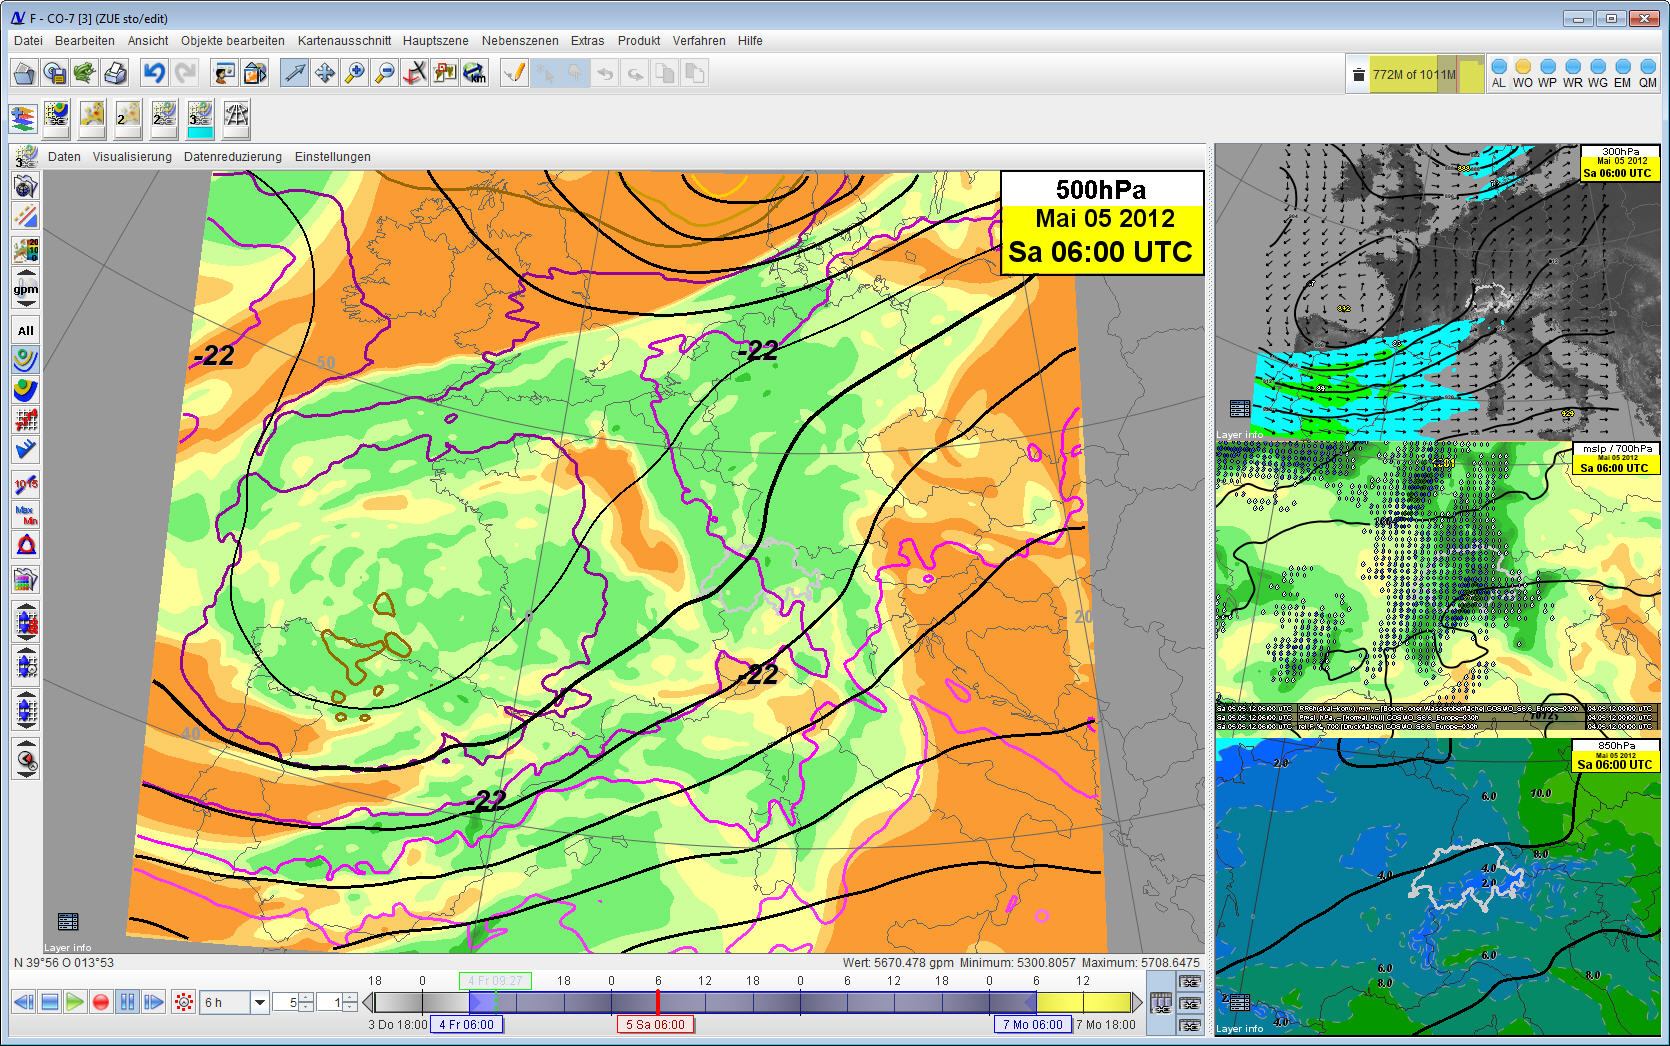
Task: Click the print icon in the toolbar
Action: pos(115,73)
